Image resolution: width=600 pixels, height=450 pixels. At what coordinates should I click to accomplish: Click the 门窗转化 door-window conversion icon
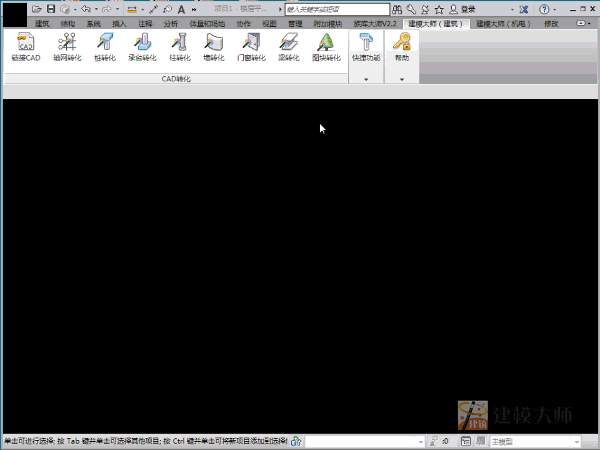click(250, 46)
